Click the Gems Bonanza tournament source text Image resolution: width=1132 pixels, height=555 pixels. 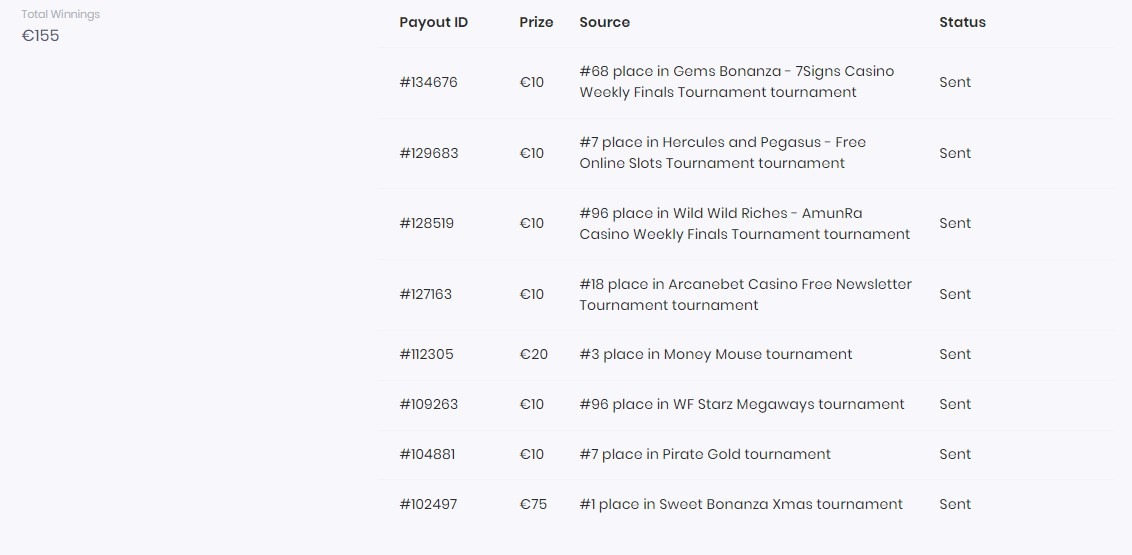[x=736, y=82]
